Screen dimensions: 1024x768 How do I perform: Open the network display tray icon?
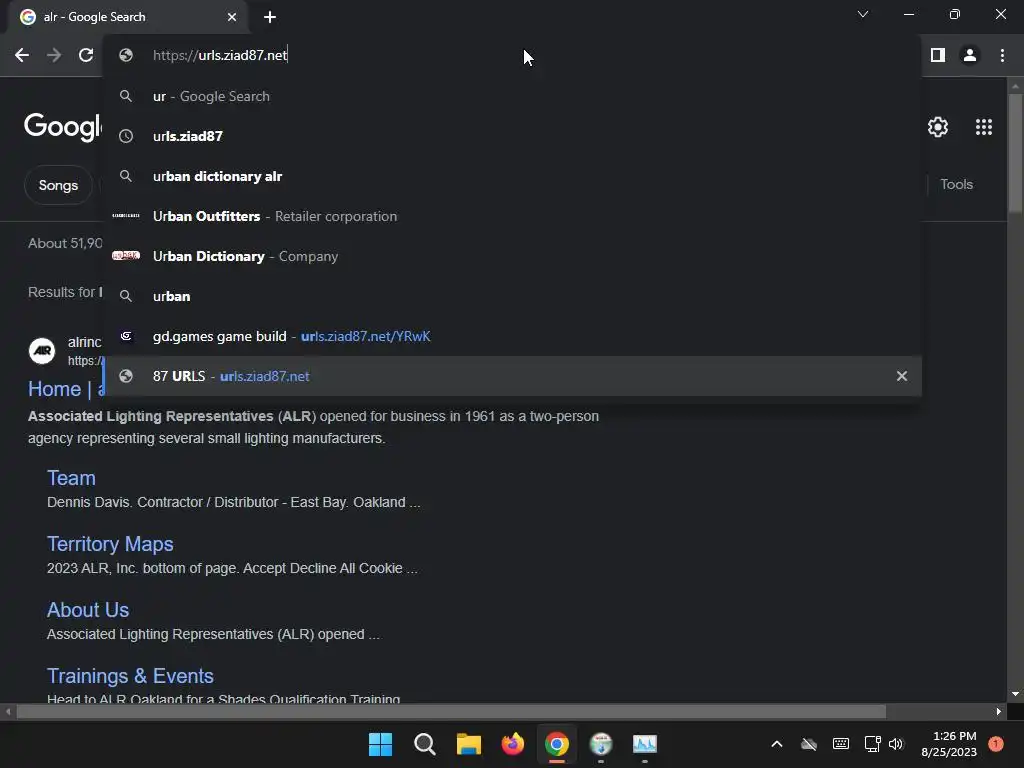[872, 744]
